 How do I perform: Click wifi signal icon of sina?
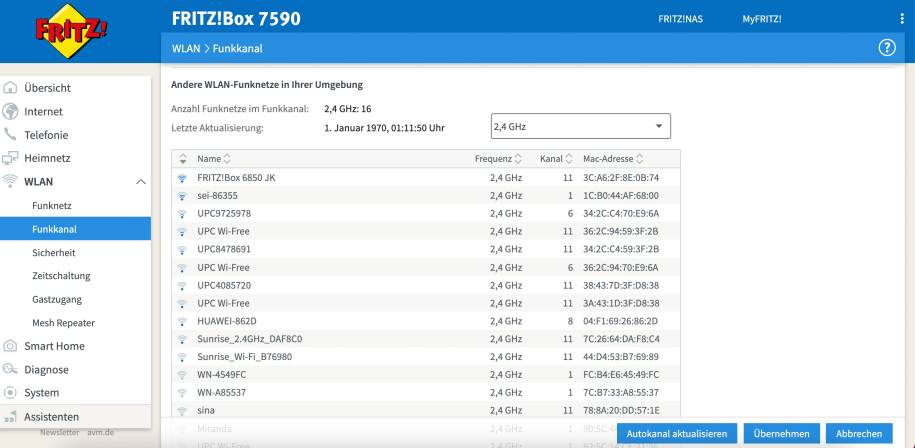(x=182, y=411)
